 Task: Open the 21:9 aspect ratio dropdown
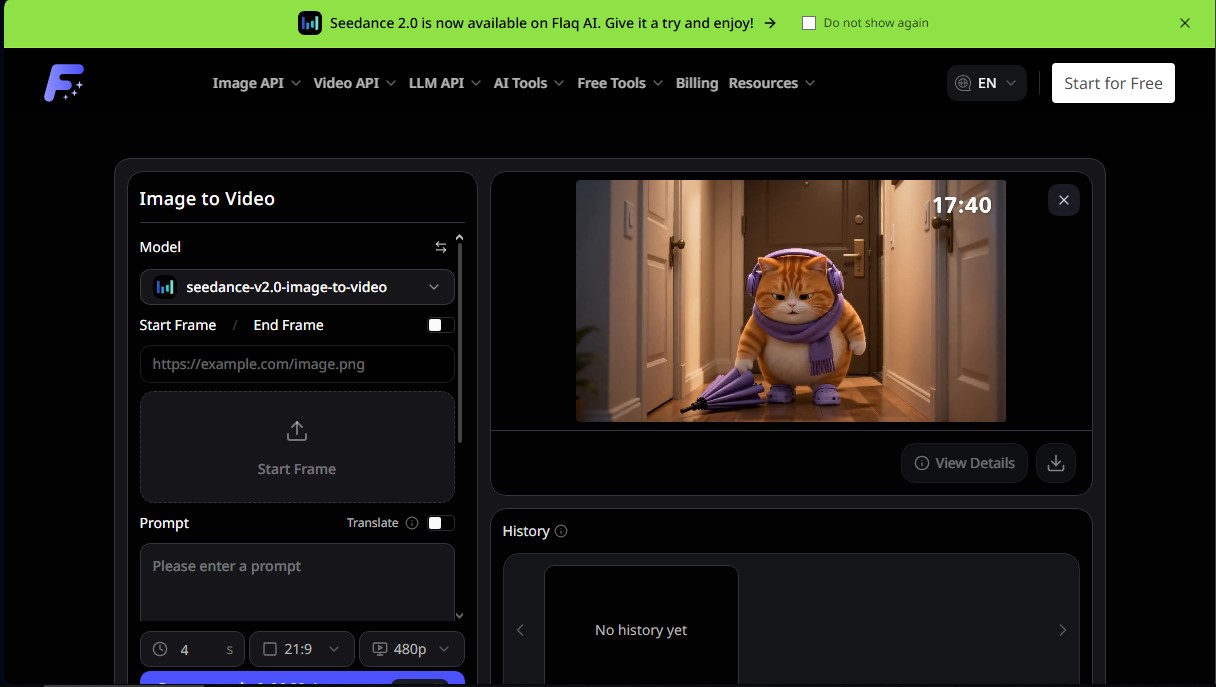301,649
